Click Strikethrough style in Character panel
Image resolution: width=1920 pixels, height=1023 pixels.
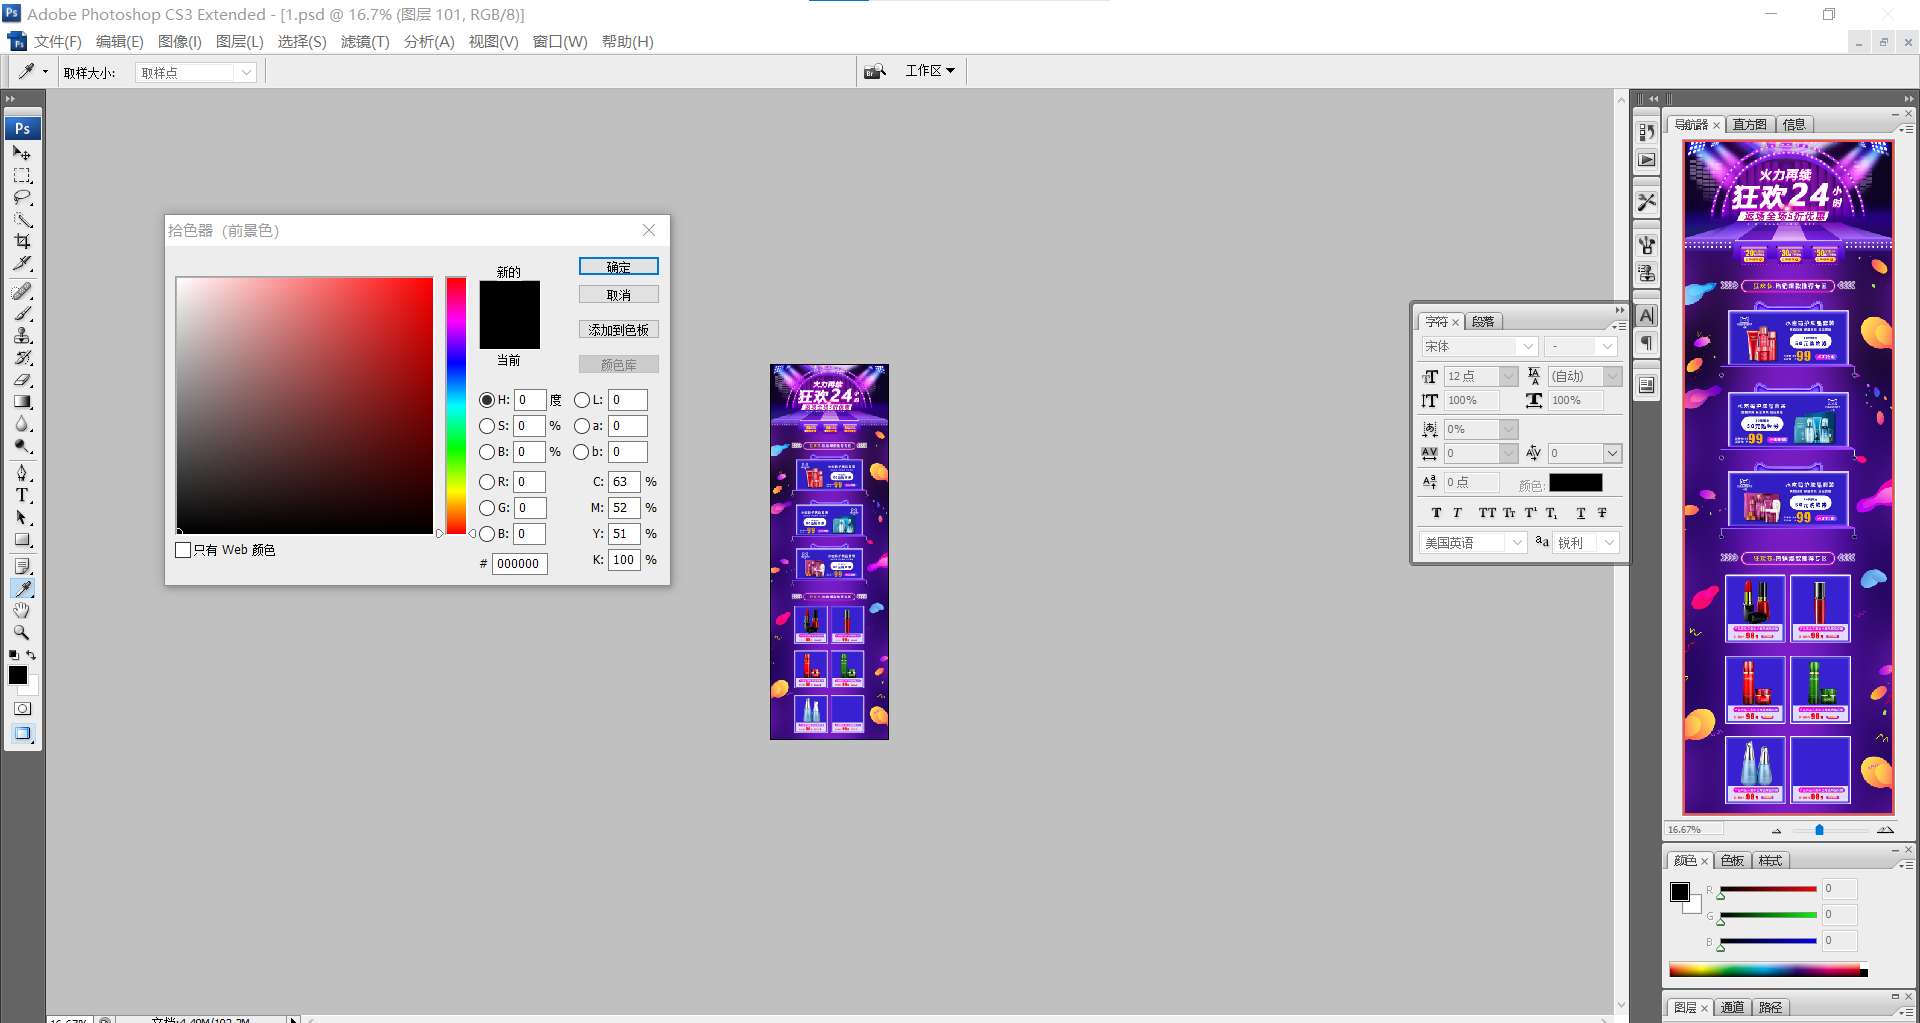tap(1601, 513)
